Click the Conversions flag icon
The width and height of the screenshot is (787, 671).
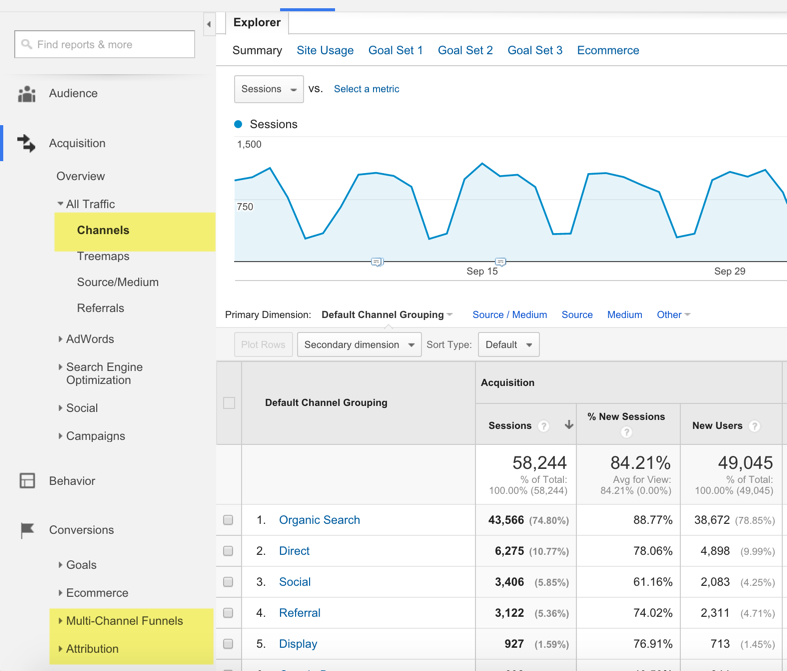pyautogui.click(x=27, y=530)
